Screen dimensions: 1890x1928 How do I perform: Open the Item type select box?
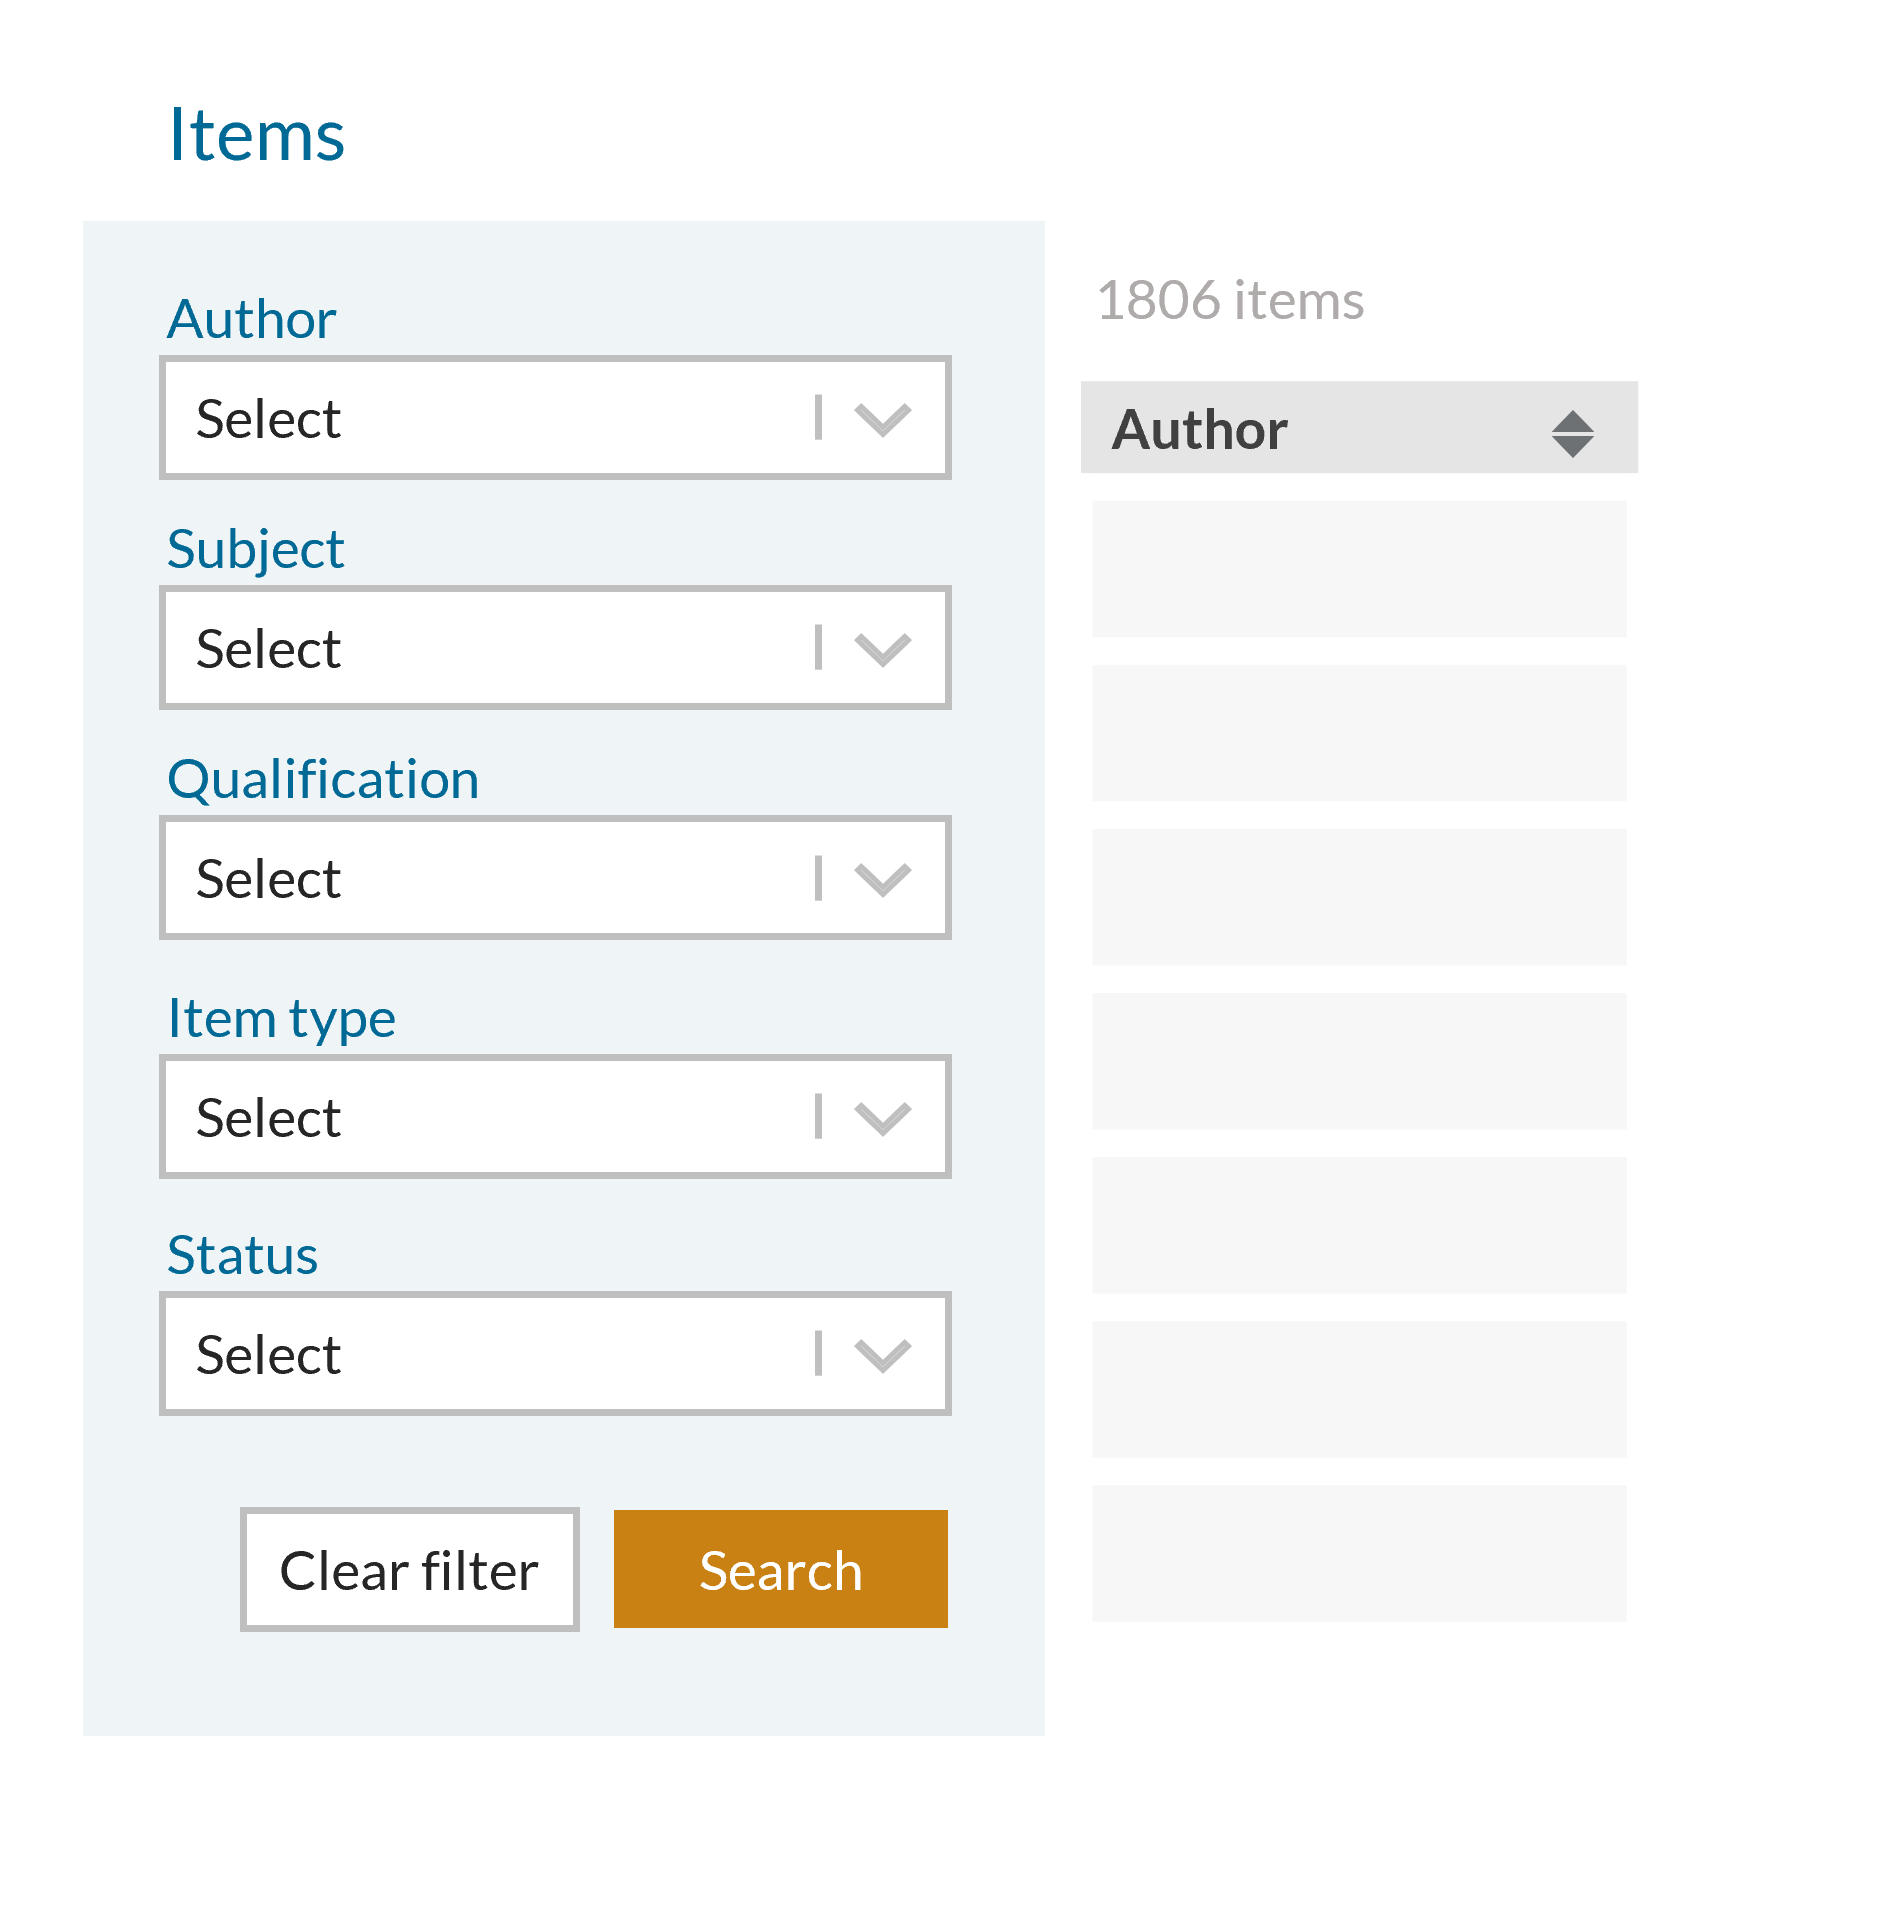pos(555,1117)
